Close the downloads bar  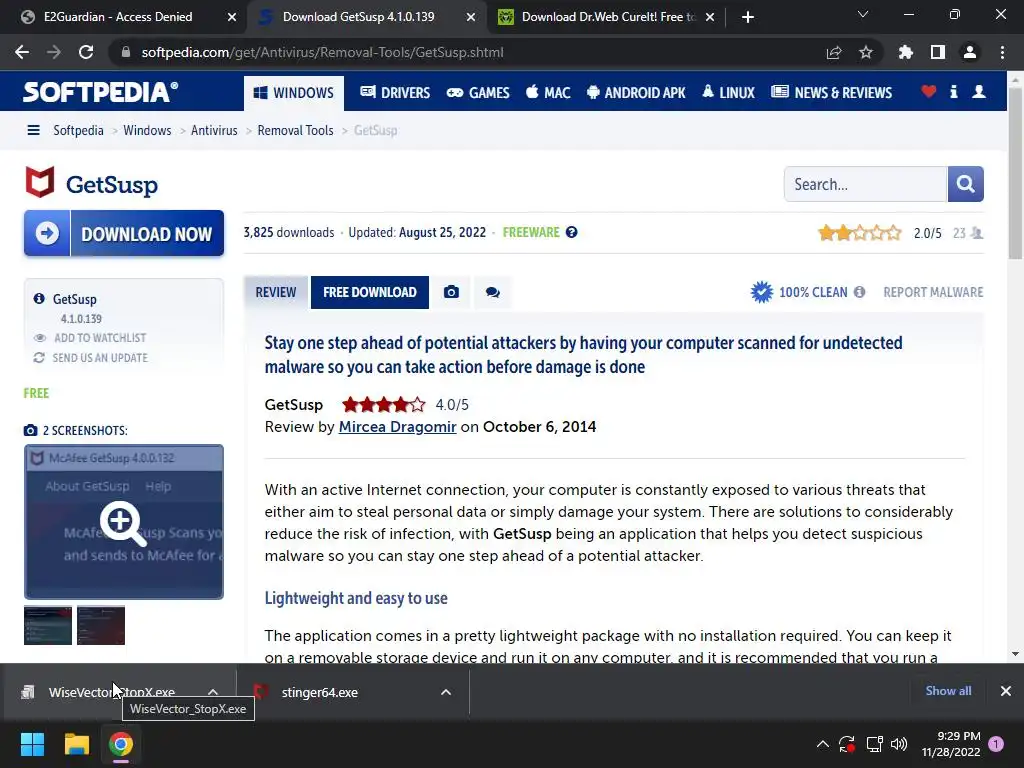click(1006, 691)
